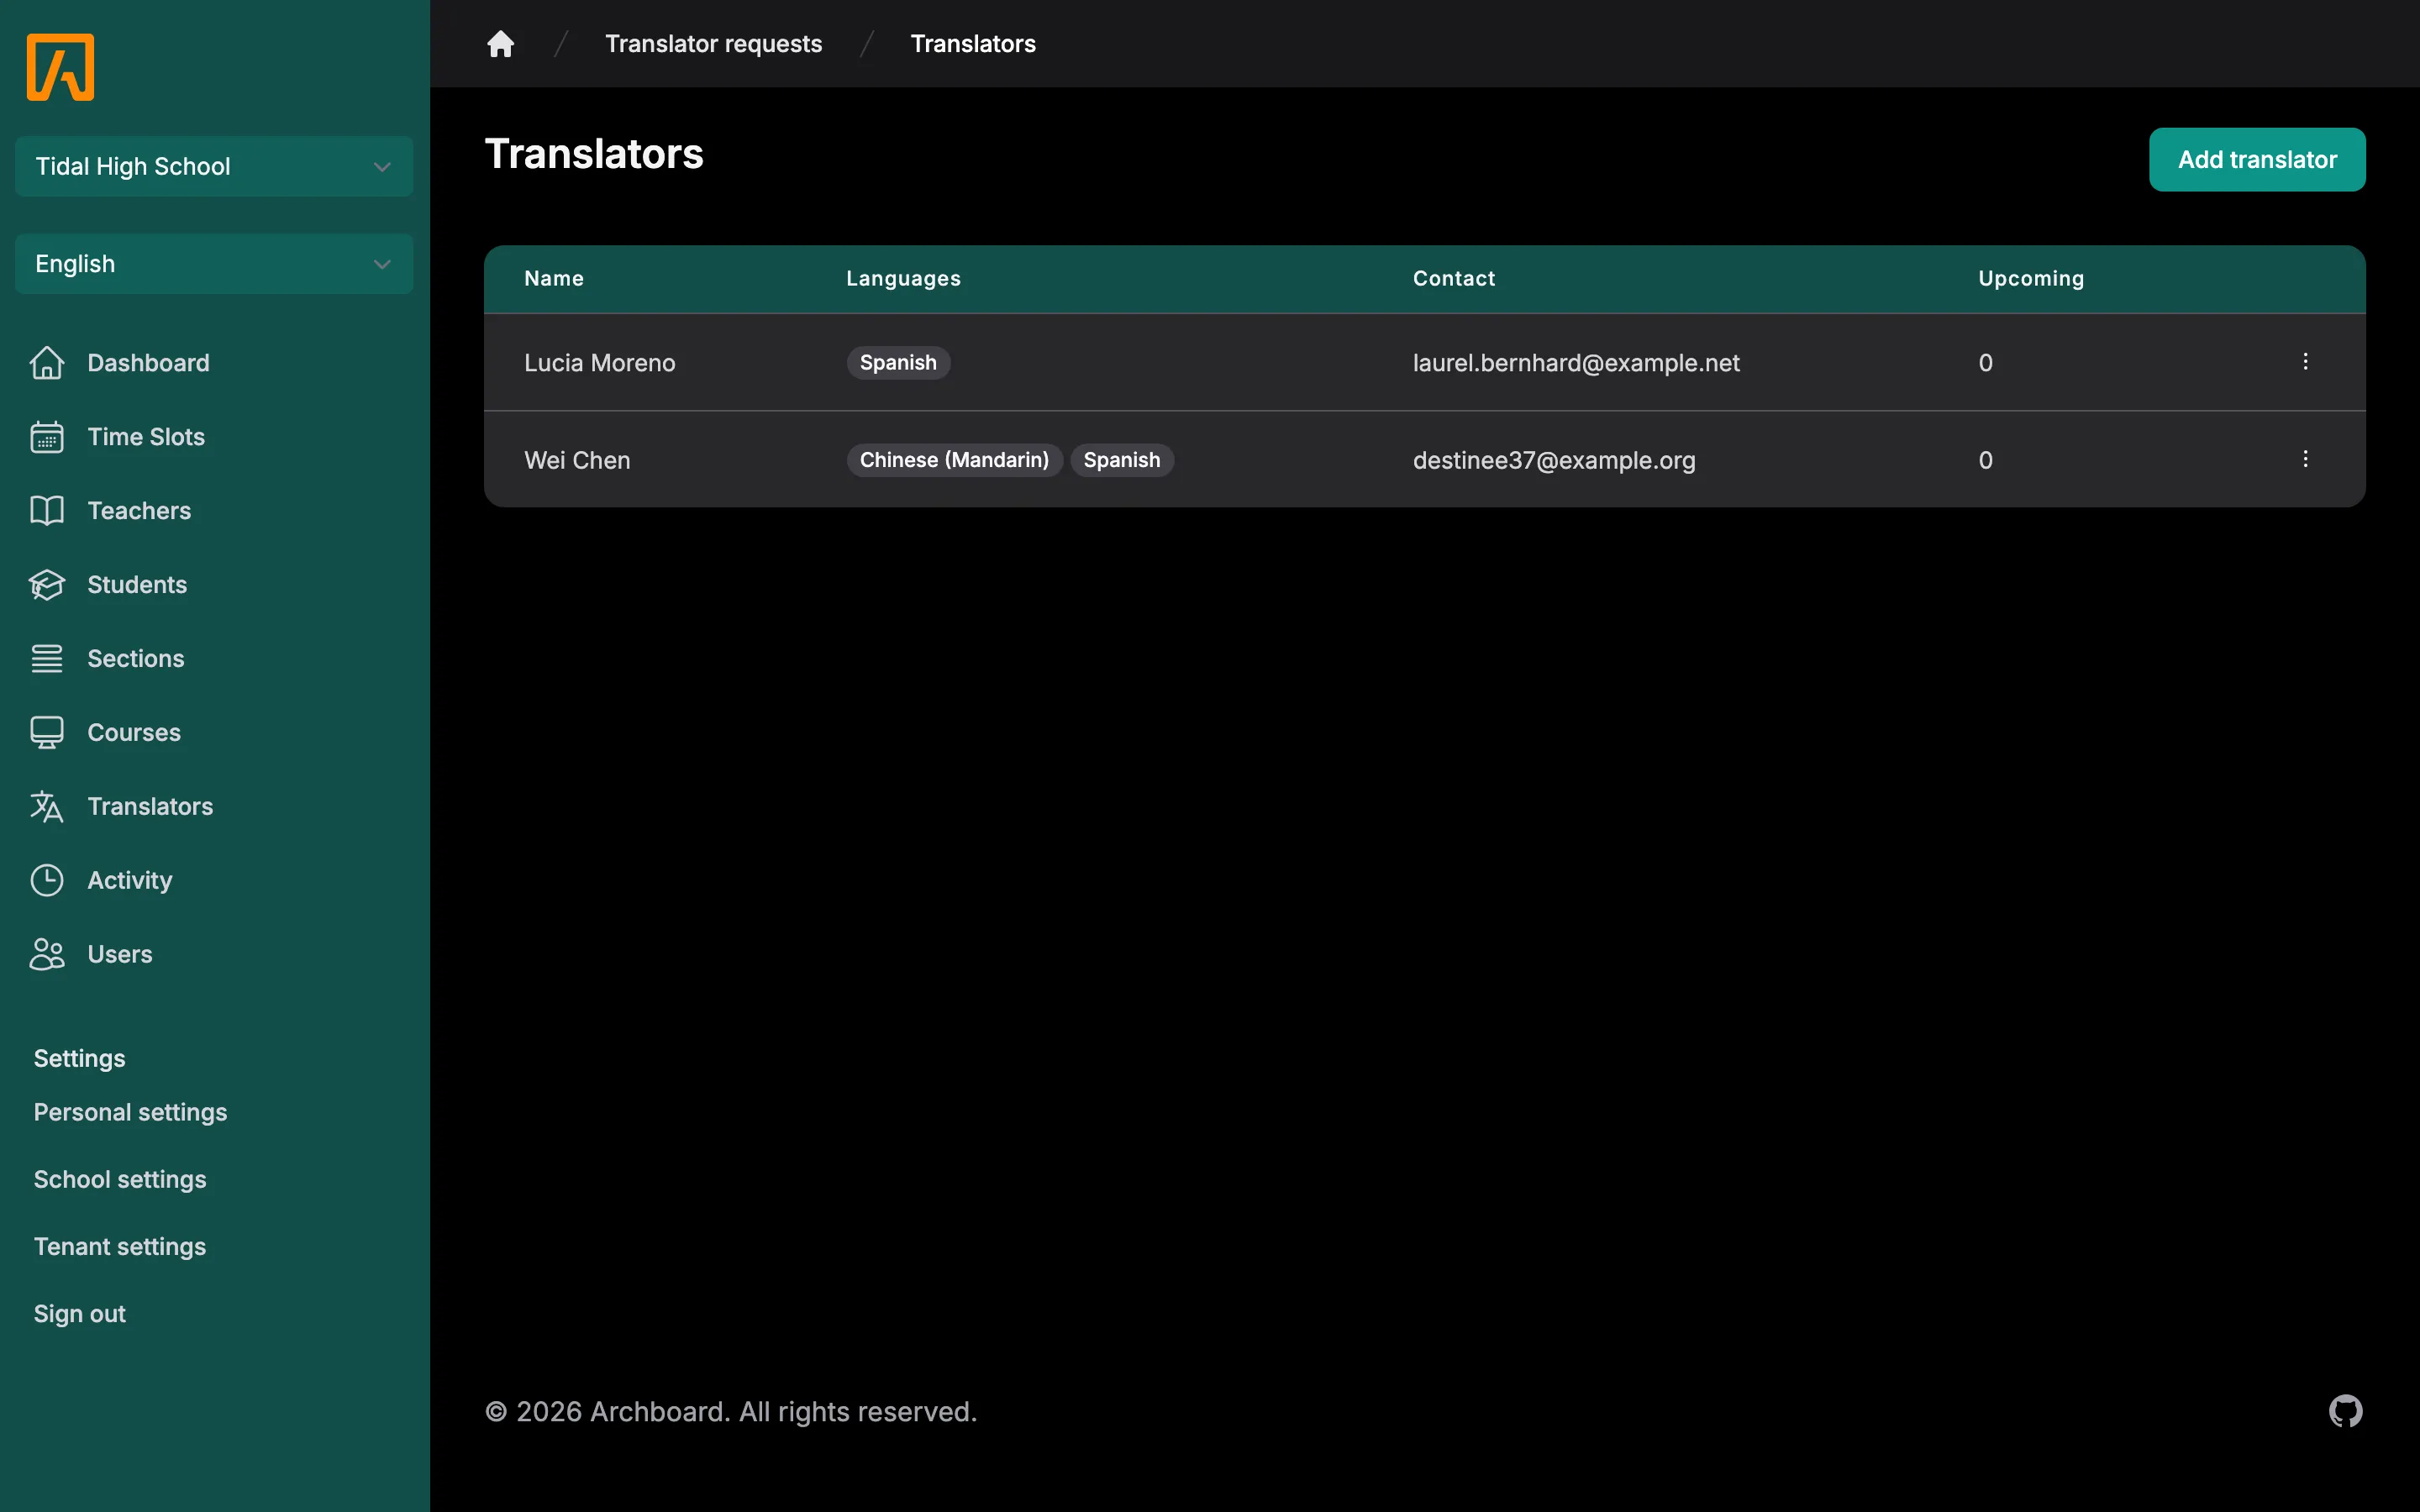Click email laurel.bernhard@example.net
The height and width of the screenshot is (1512, 2420).
point(1576,363)
